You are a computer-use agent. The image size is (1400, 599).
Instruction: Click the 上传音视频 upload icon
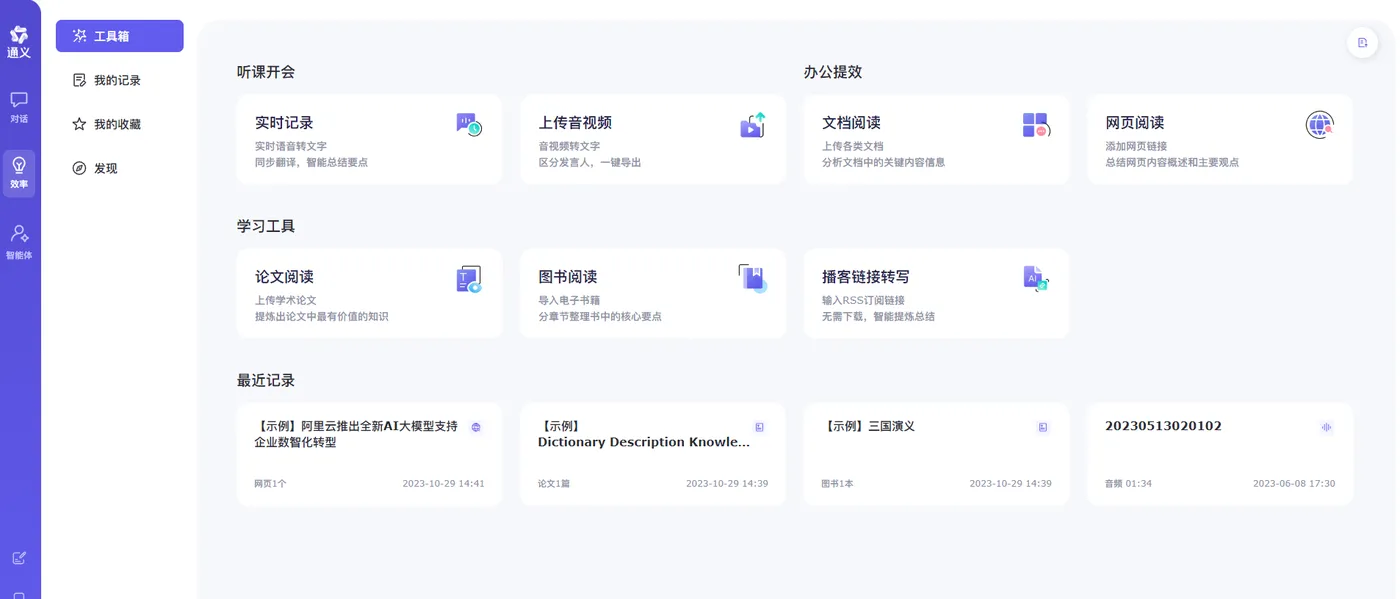click(752, 125)
